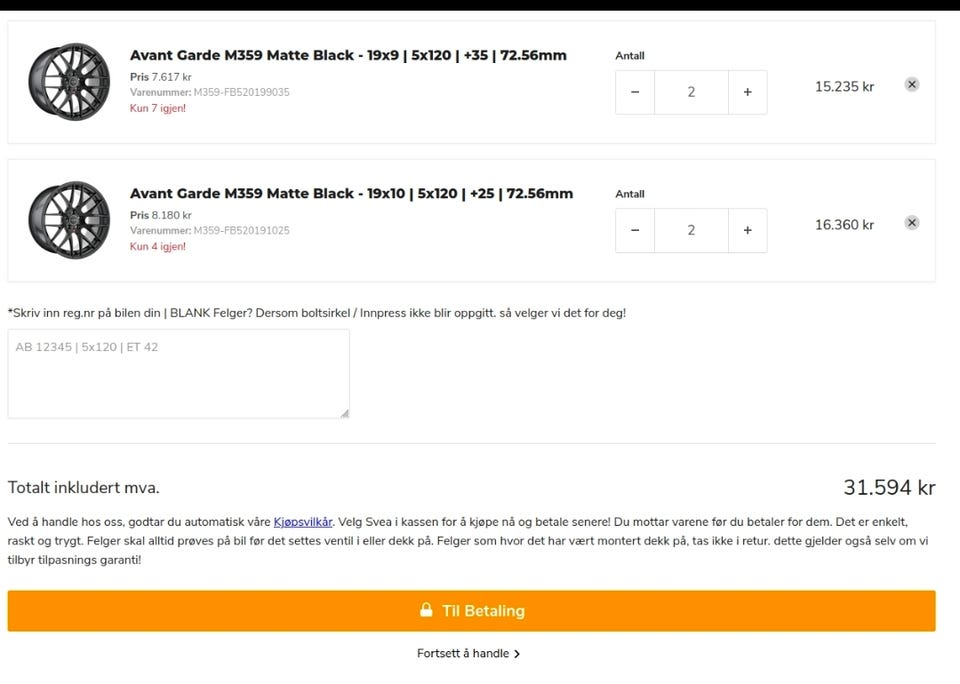Click quantity field for 19x9 wheel
Image resolution: width=960 pixels, height=684 pixels.
(x=691, y=92)
